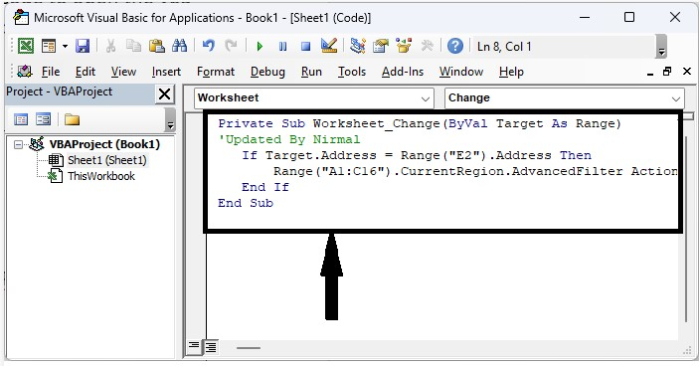Run macro with the green play icon
The width and height of the screenshot is (700, 366).
(259, 46)
